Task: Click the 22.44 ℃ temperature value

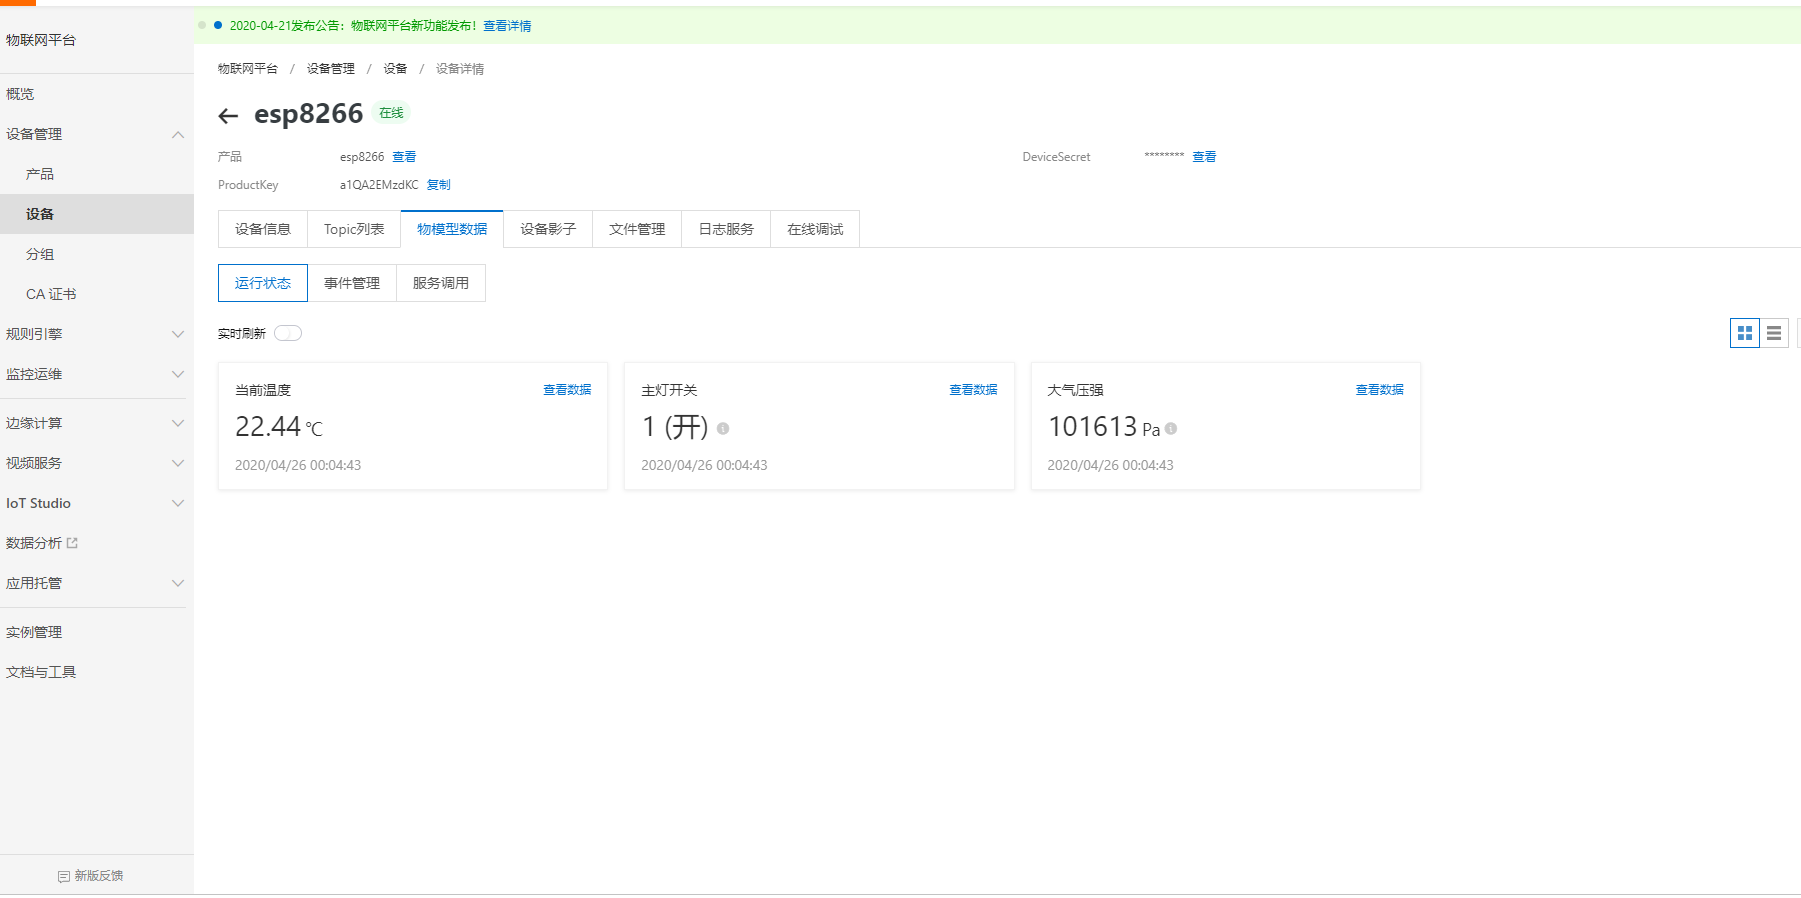Action: pos(279,427)
